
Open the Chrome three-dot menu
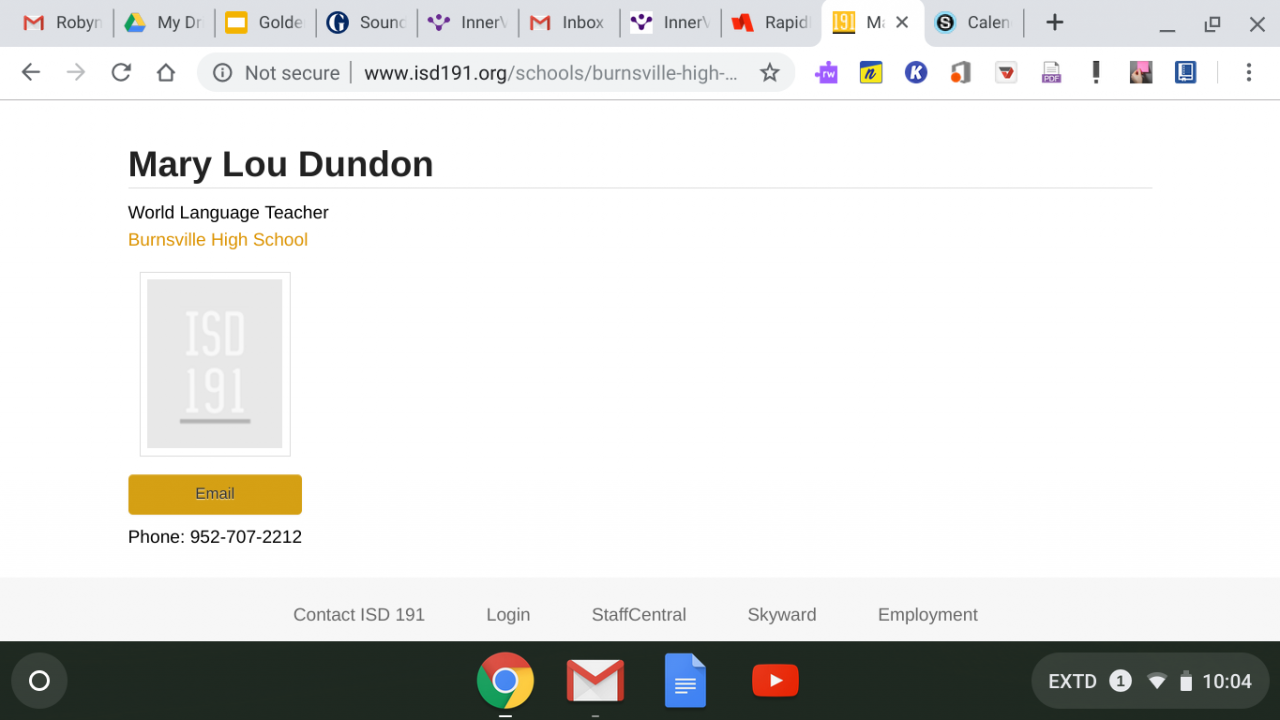pyautogui.click(x=1248, y=72)
